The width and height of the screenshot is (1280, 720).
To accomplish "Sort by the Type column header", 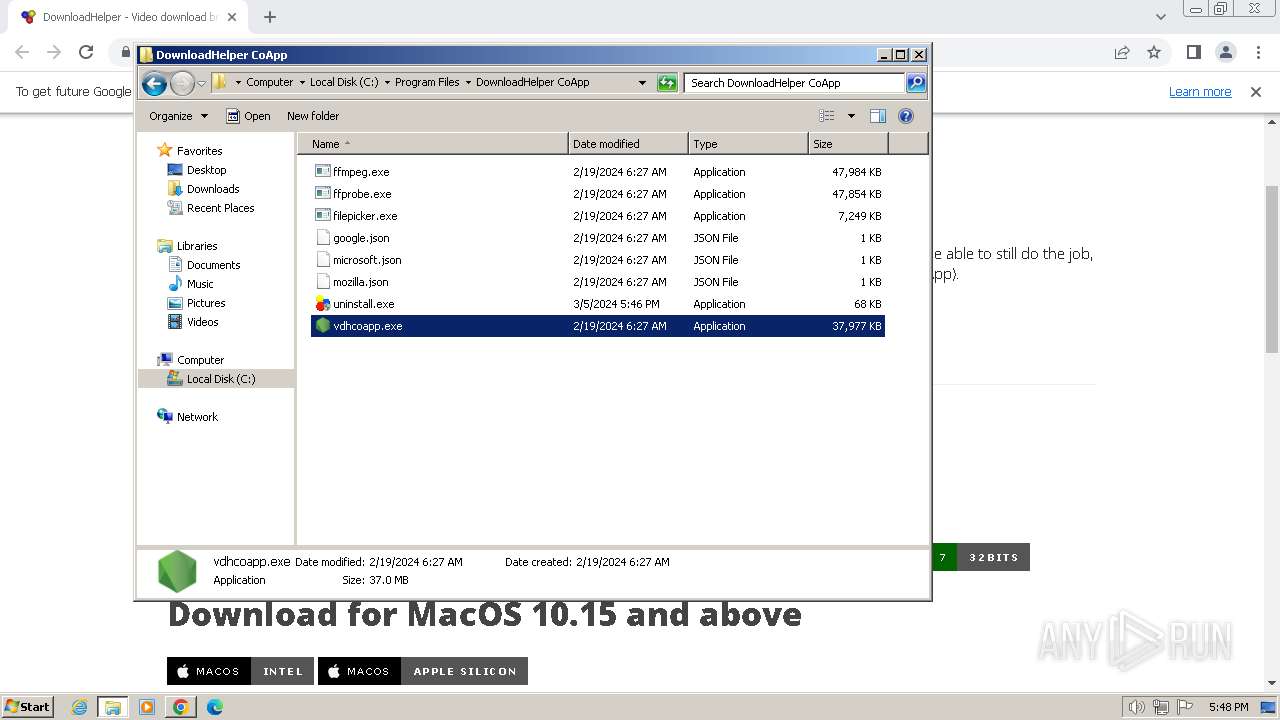I will pyautogui.click(x=748, y=144).
